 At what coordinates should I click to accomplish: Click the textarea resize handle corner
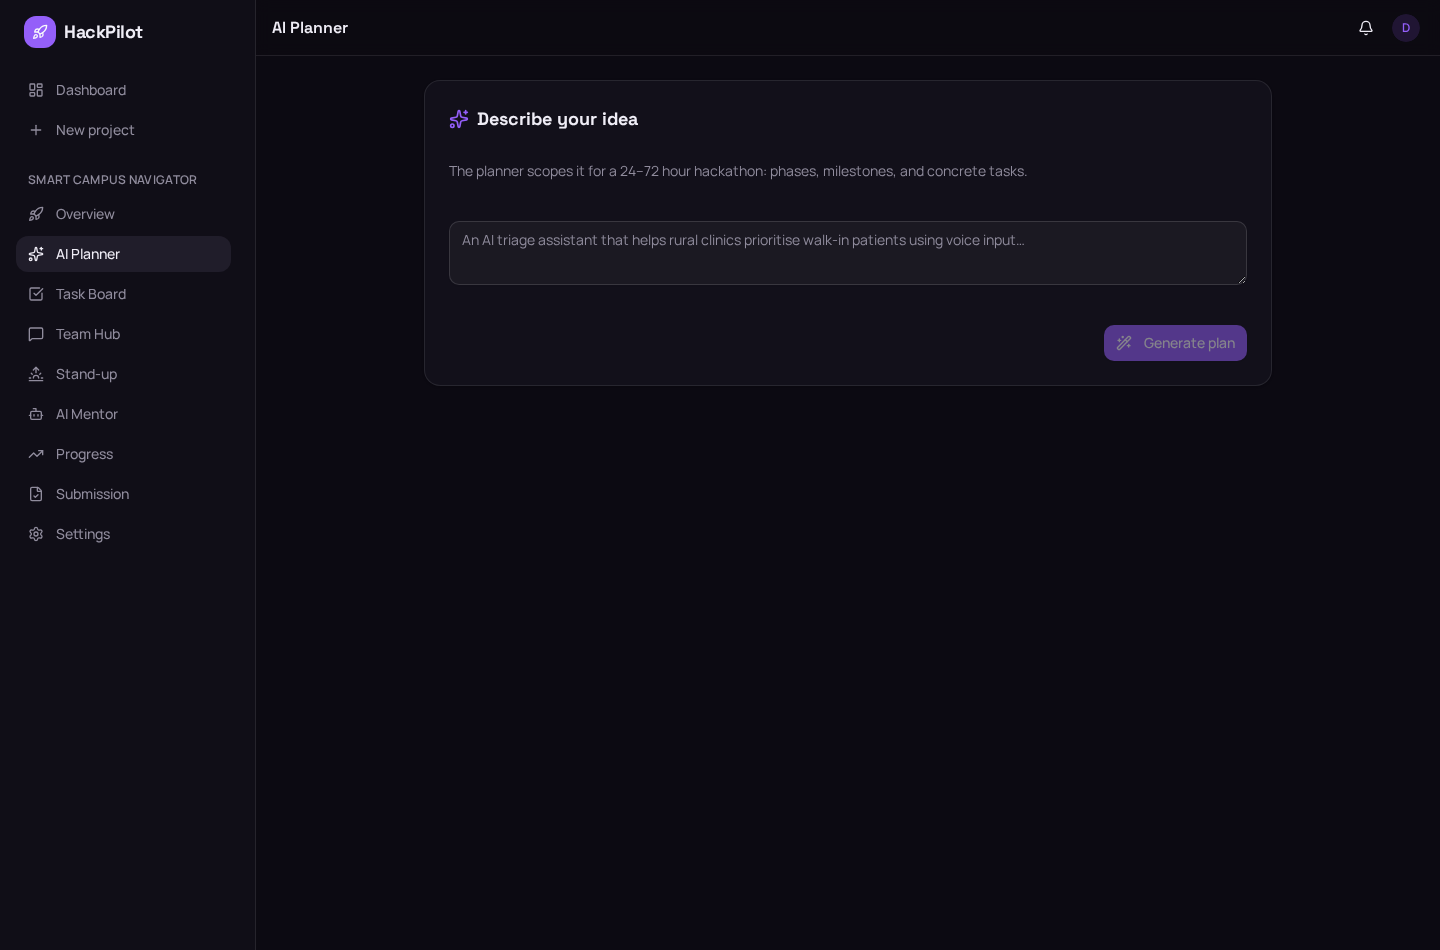tap(1241, 279)
